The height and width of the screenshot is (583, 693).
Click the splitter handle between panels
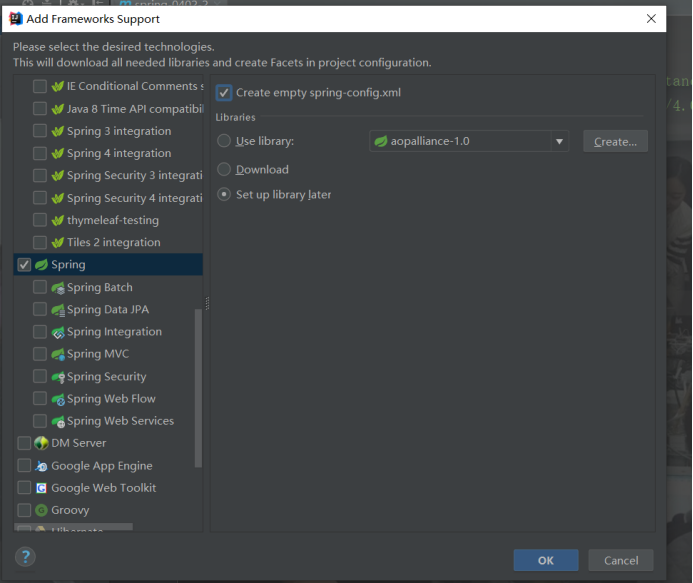tap(207, 303)
